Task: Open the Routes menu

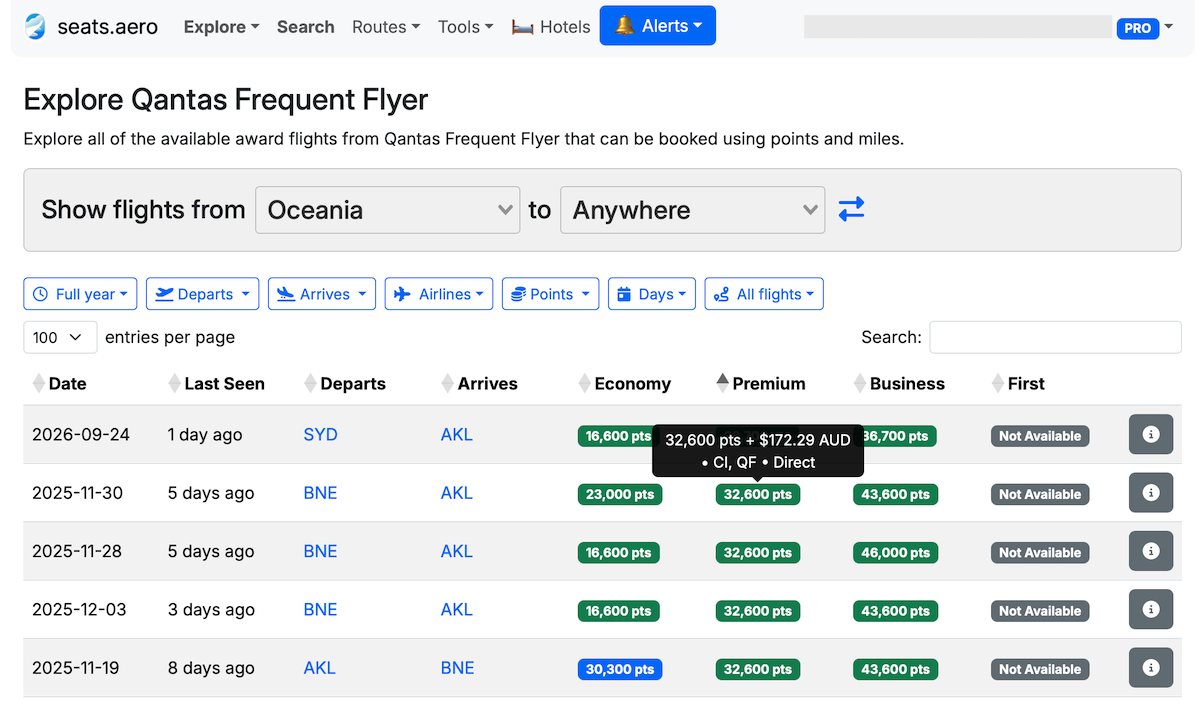Action: 385,27
